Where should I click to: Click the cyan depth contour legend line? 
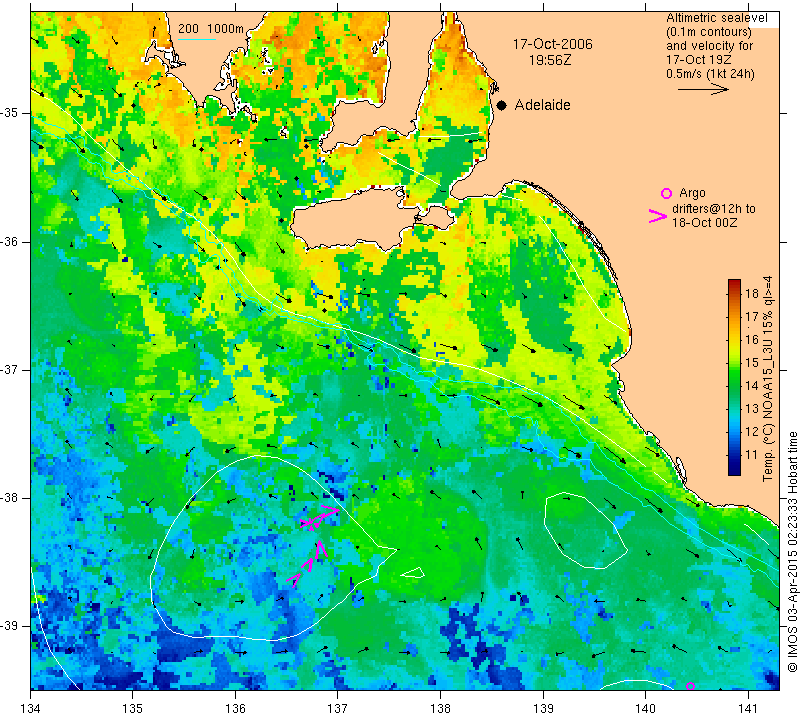(197, 39)
